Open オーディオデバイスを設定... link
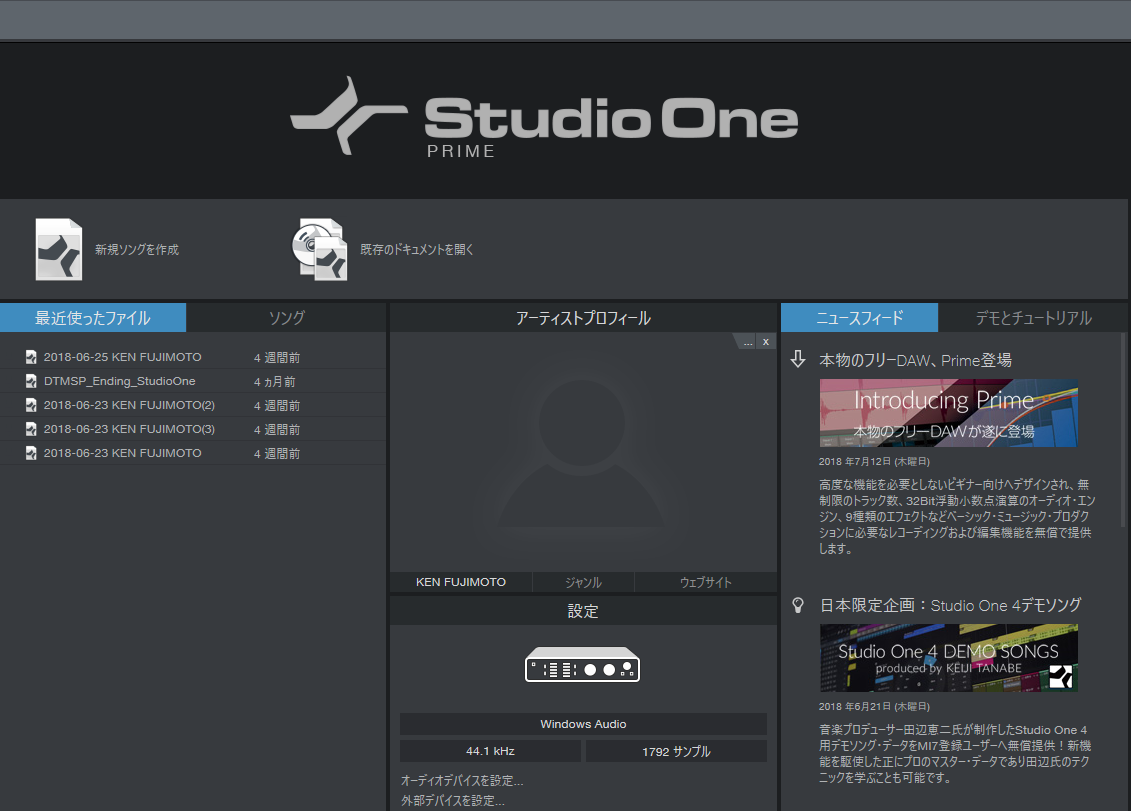Screen dimensions: 1131x811 [x=462, y=781]
